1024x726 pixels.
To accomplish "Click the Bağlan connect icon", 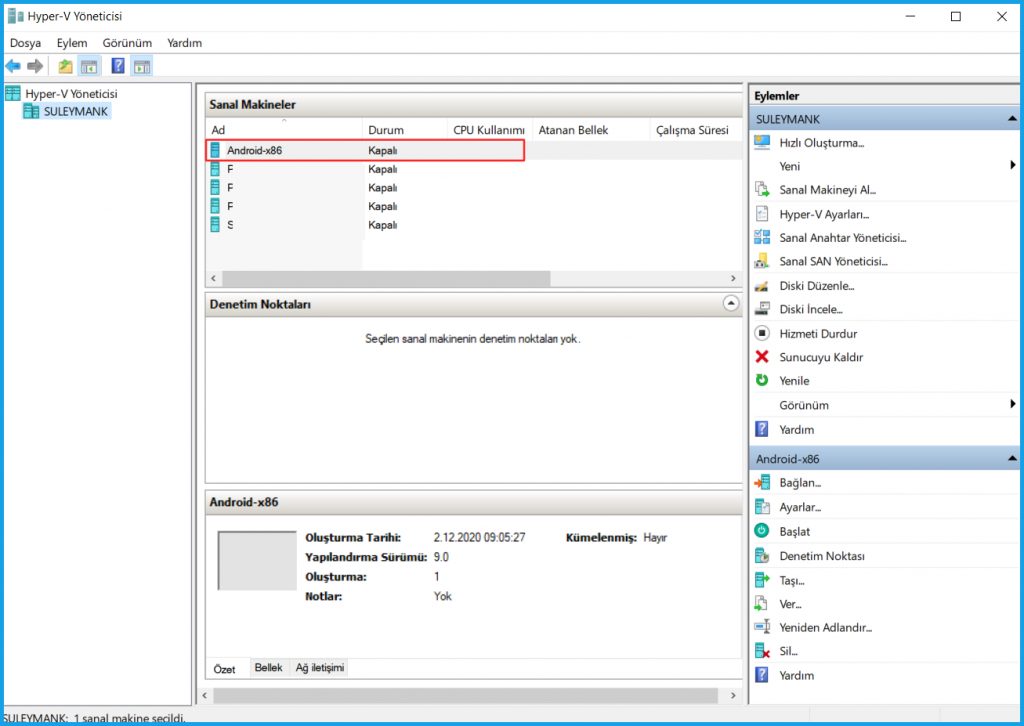I will coord(761,482).
